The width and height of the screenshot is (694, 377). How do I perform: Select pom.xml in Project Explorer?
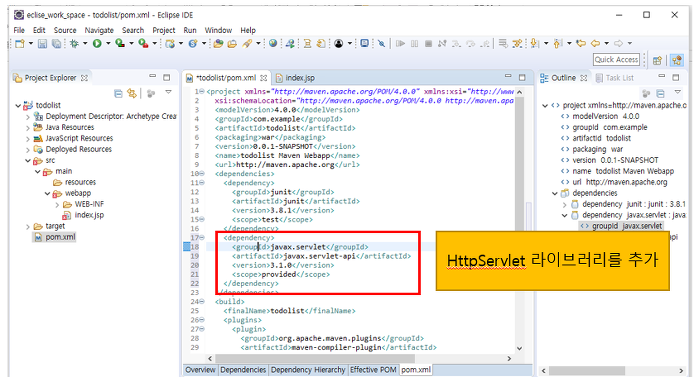tap(55, 237)
